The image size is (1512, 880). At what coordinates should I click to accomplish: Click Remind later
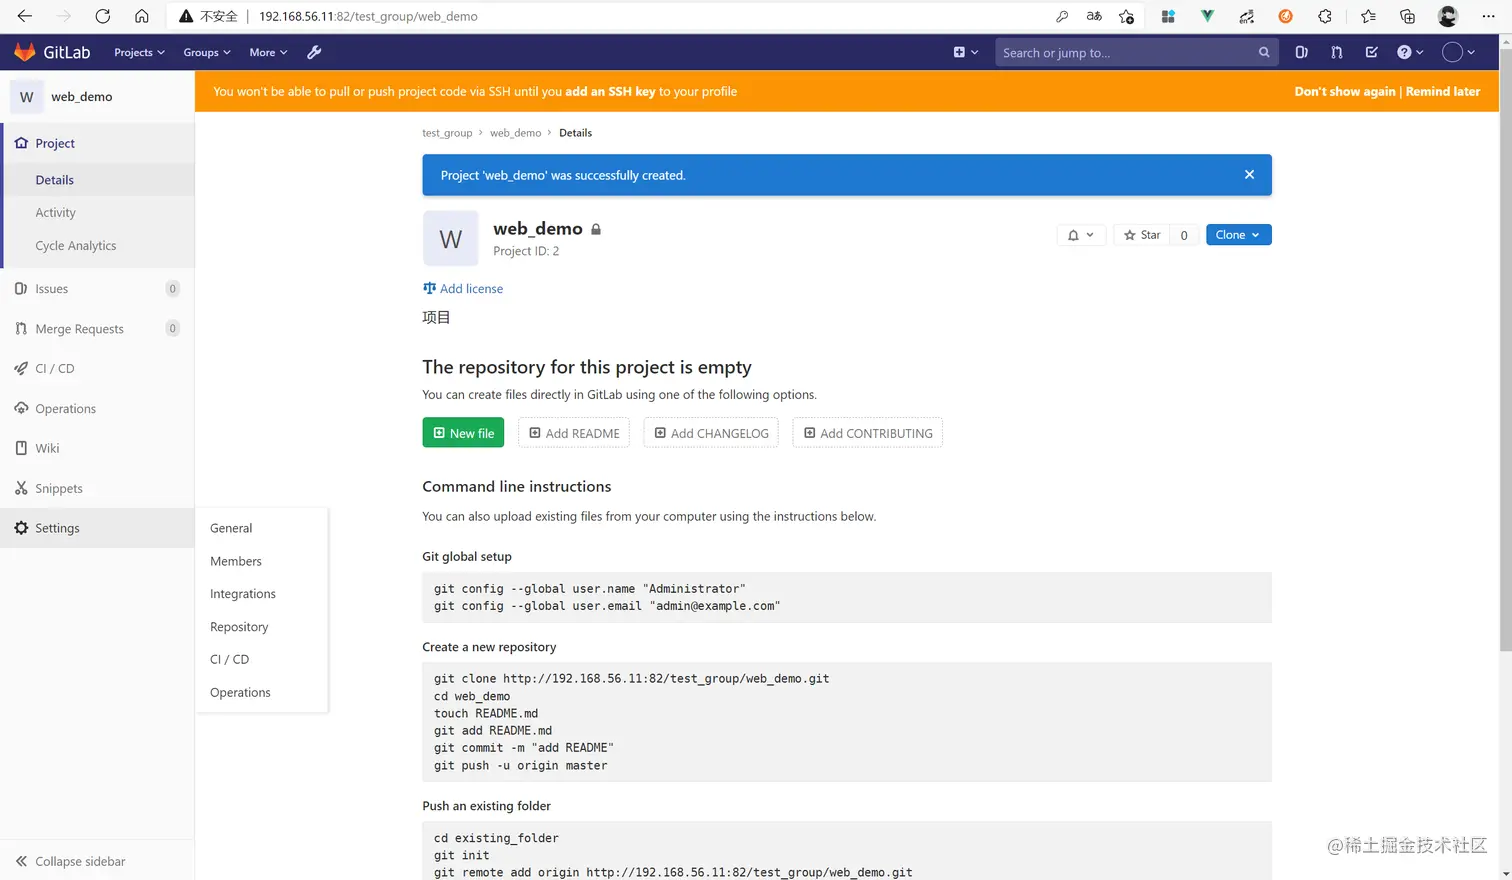[1442, 91]
